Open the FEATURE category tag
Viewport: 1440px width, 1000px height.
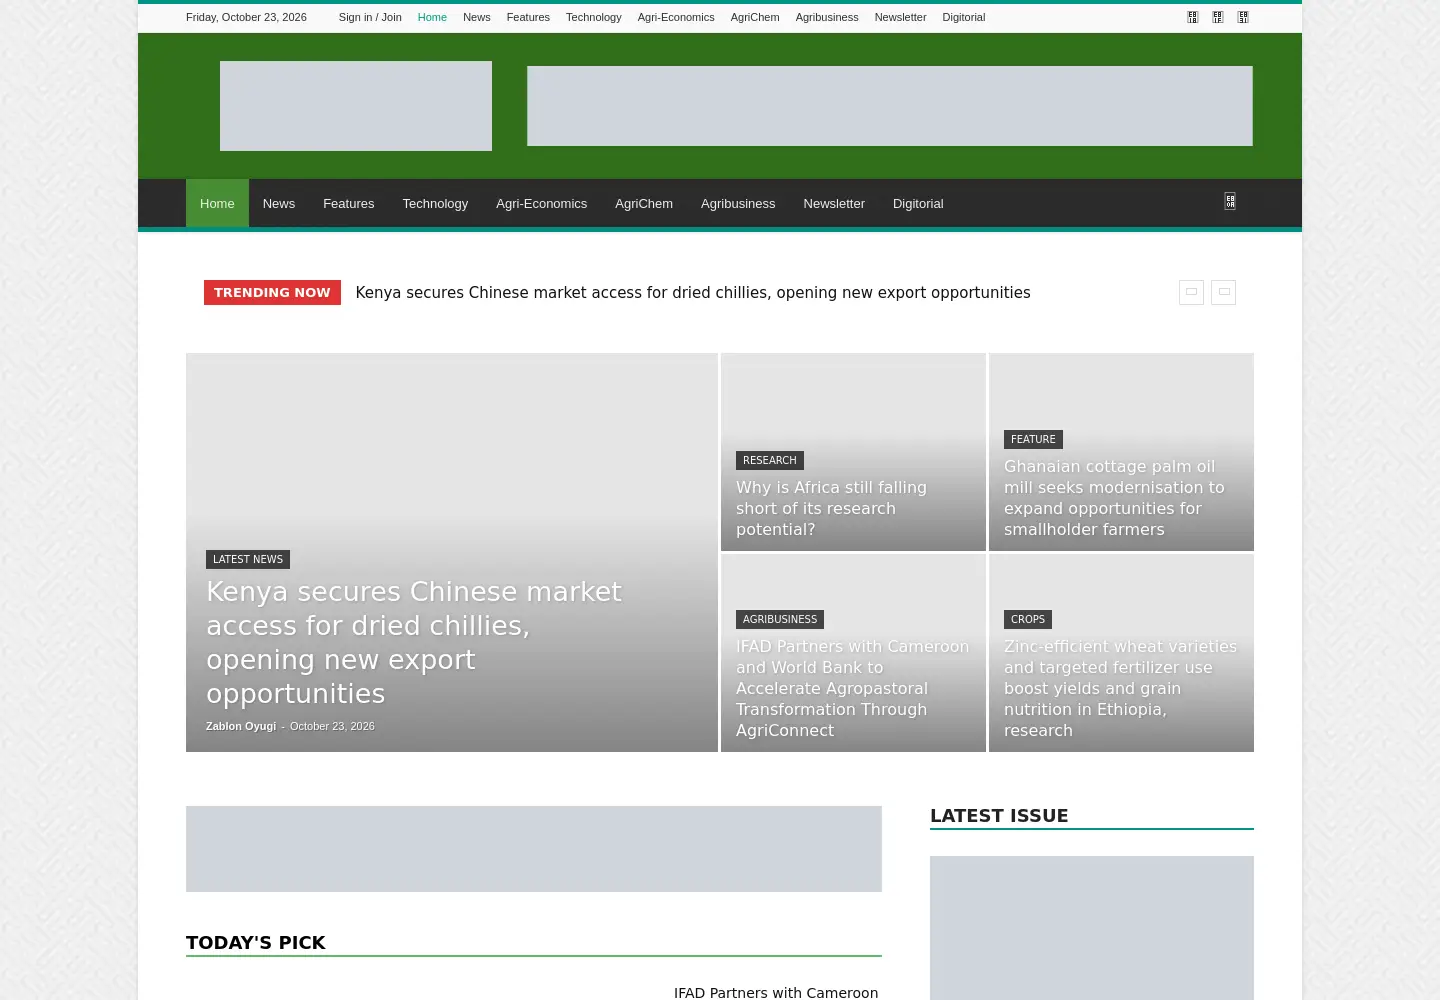(x=1033, y=439)
